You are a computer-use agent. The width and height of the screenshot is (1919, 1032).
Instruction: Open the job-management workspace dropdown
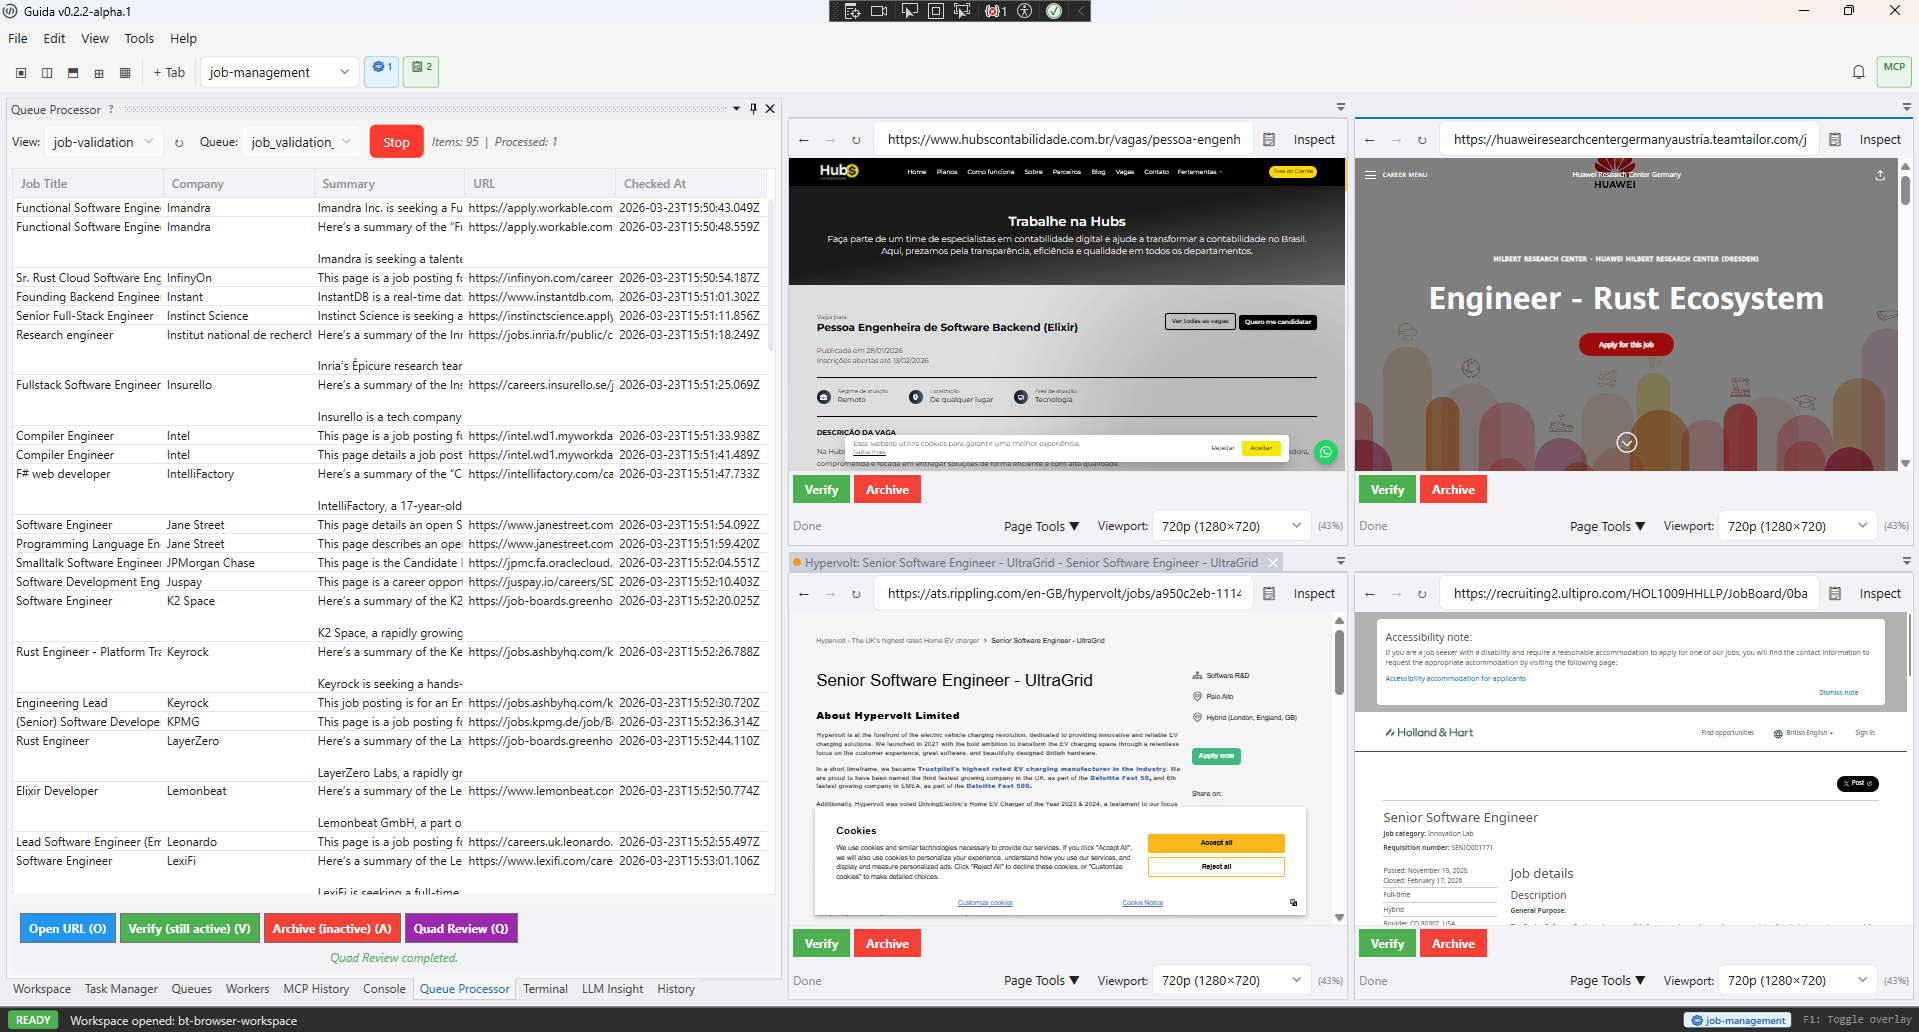pos(280,72)
